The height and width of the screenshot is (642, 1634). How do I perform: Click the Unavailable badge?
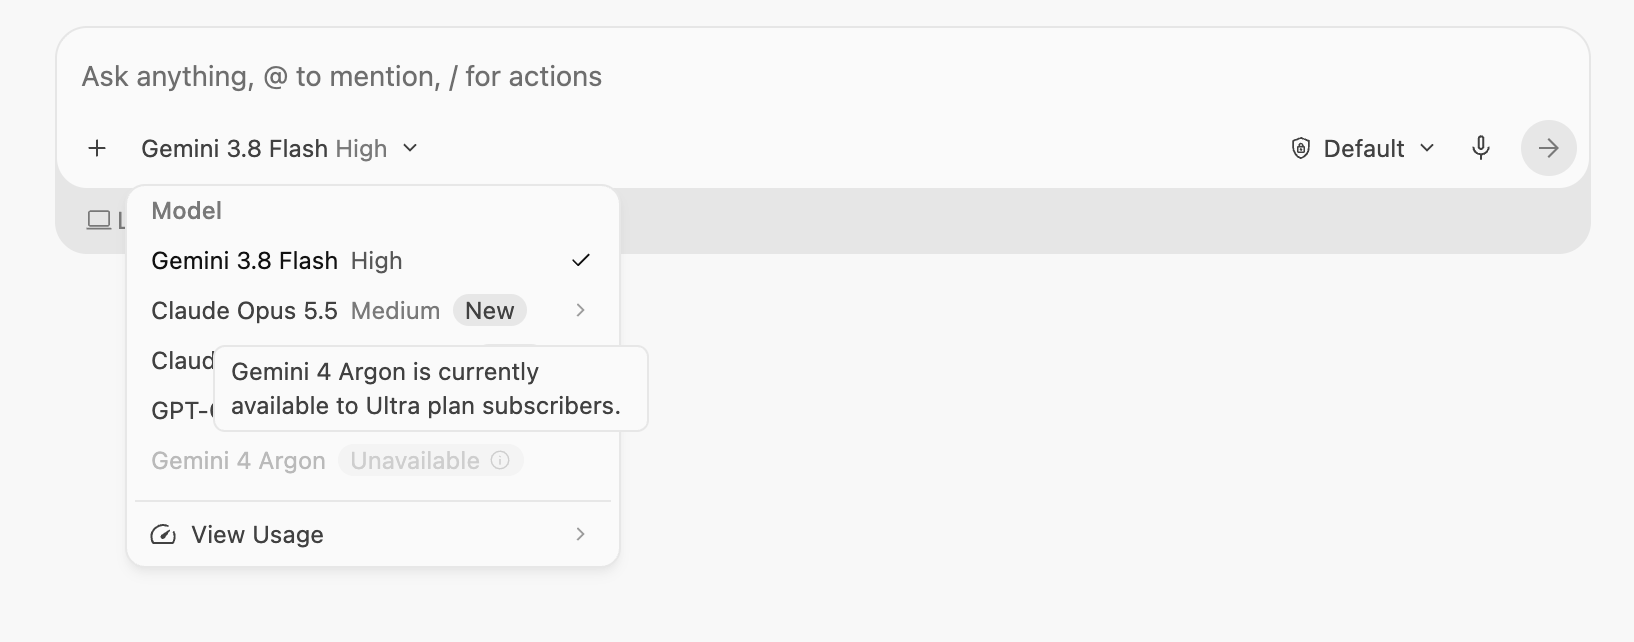point(430,461)
